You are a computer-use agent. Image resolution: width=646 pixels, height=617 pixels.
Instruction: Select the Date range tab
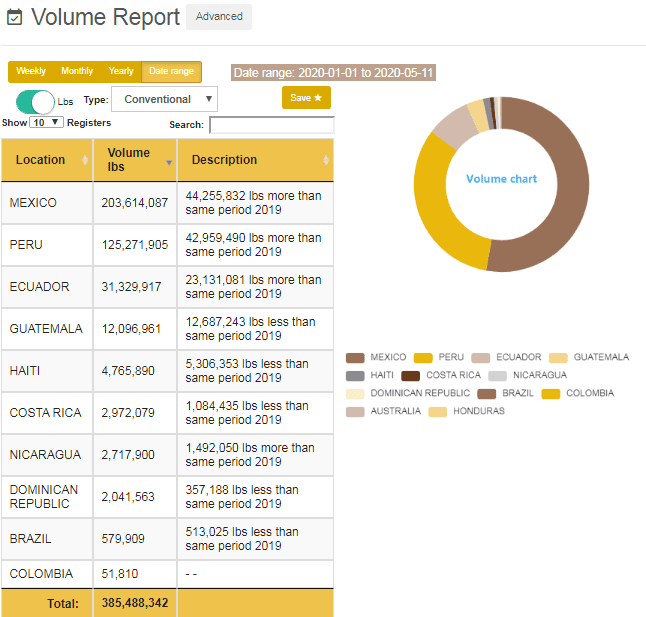pos(171,71)
